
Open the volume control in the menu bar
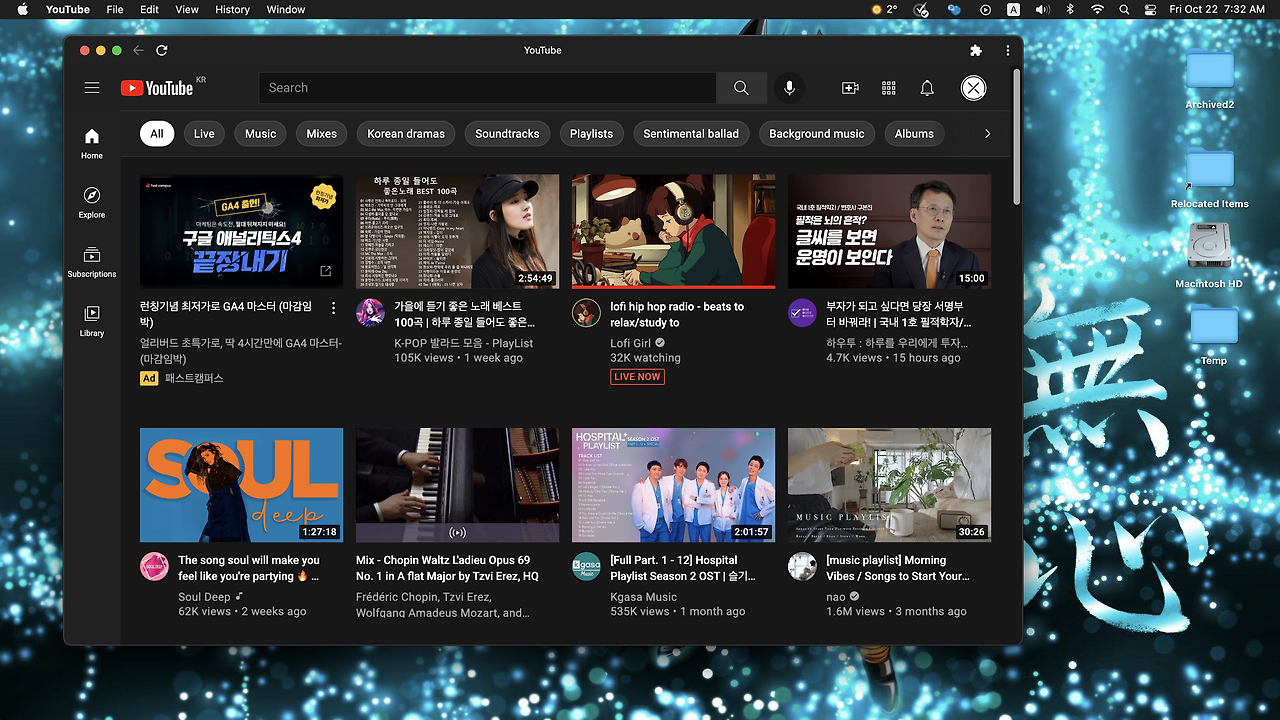click(x=1043, y=9)
